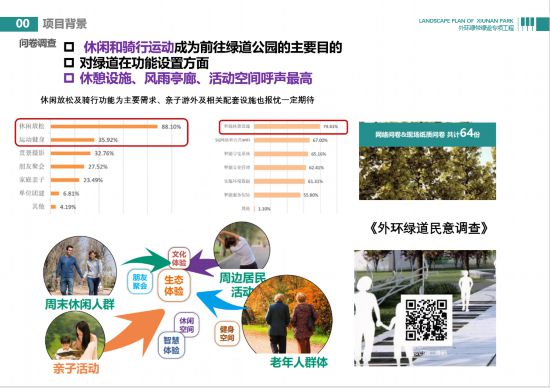Click checkbox bullet before 对绿道在功能设置方面
Image resolution: width=550 pixels, height=388 pixels.
pyautogui.click(x=69, y=63)
